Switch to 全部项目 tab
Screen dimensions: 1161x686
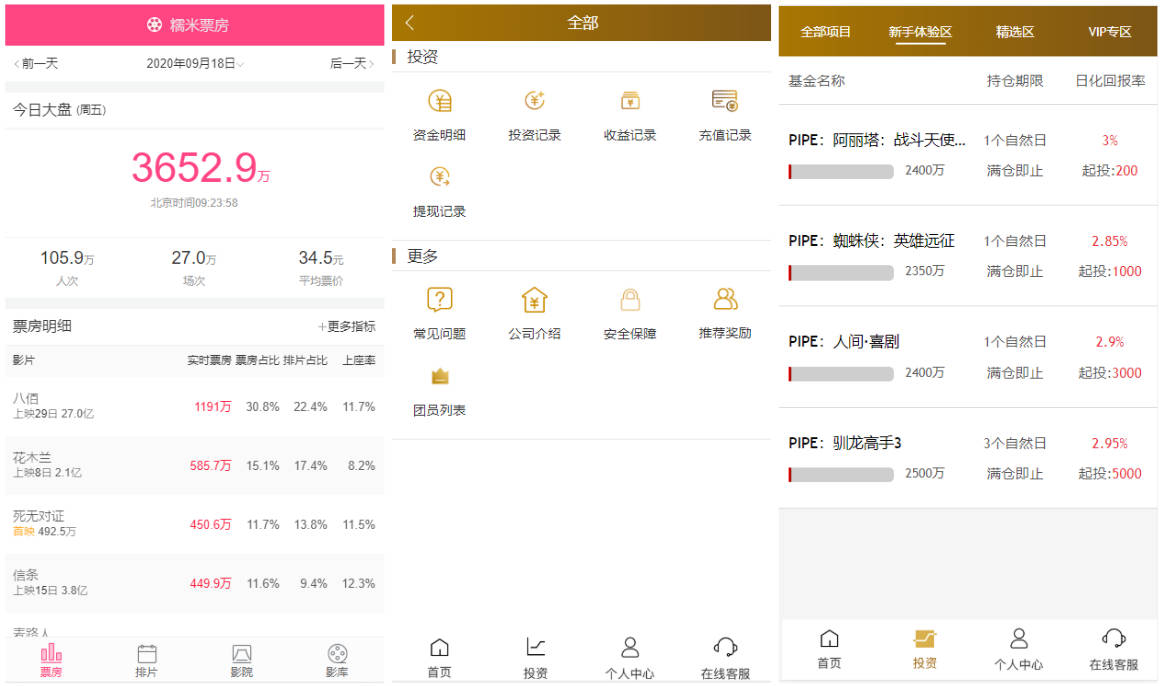(x=826, y=32)
